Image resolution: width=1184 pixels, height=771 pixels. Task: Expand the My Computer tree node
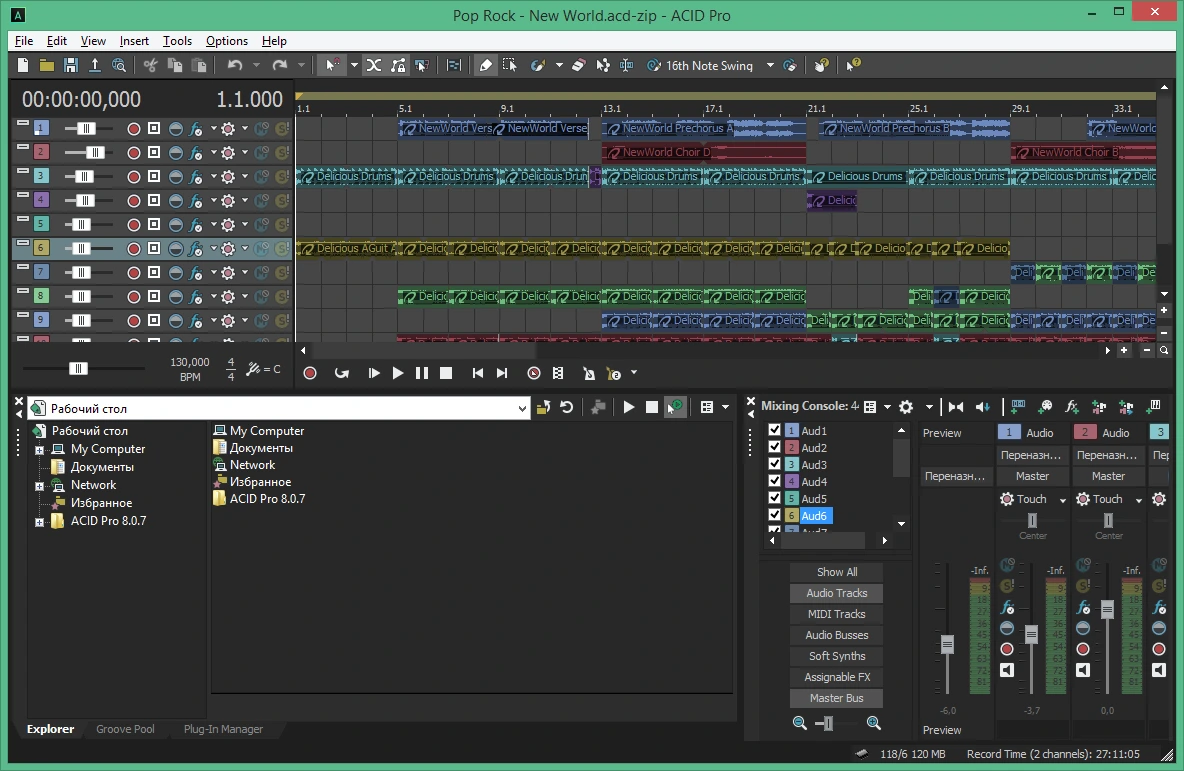tap(39, 450)
